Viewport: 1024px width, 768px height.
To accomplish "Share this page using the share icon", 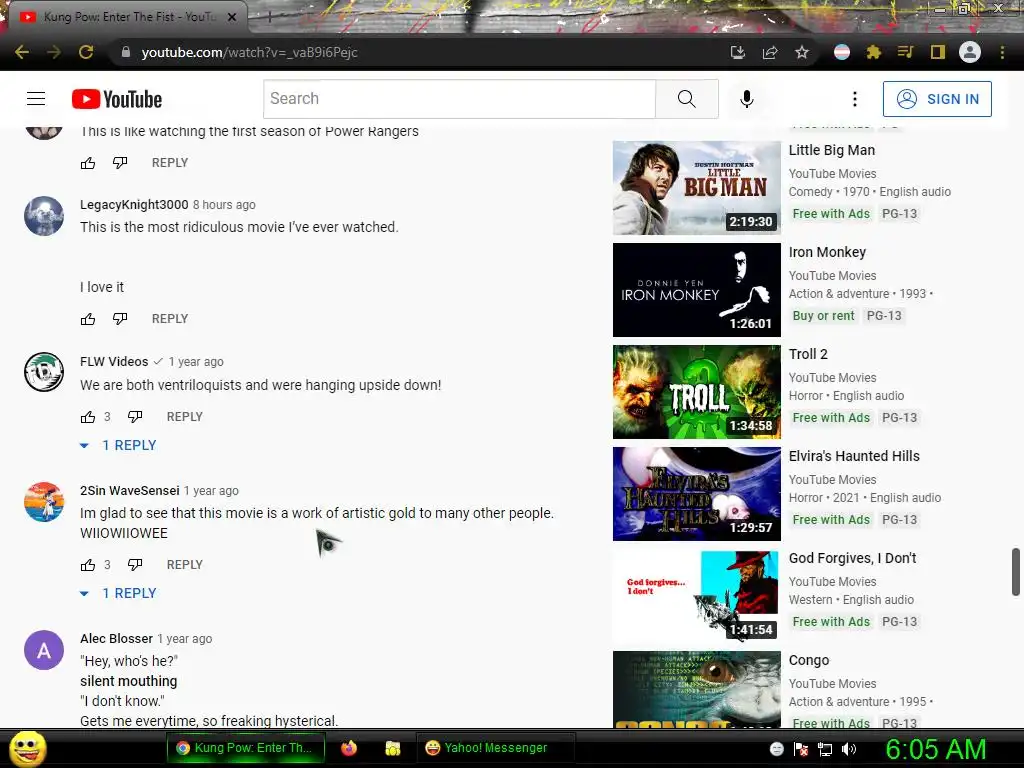I will tap(770, 52).
